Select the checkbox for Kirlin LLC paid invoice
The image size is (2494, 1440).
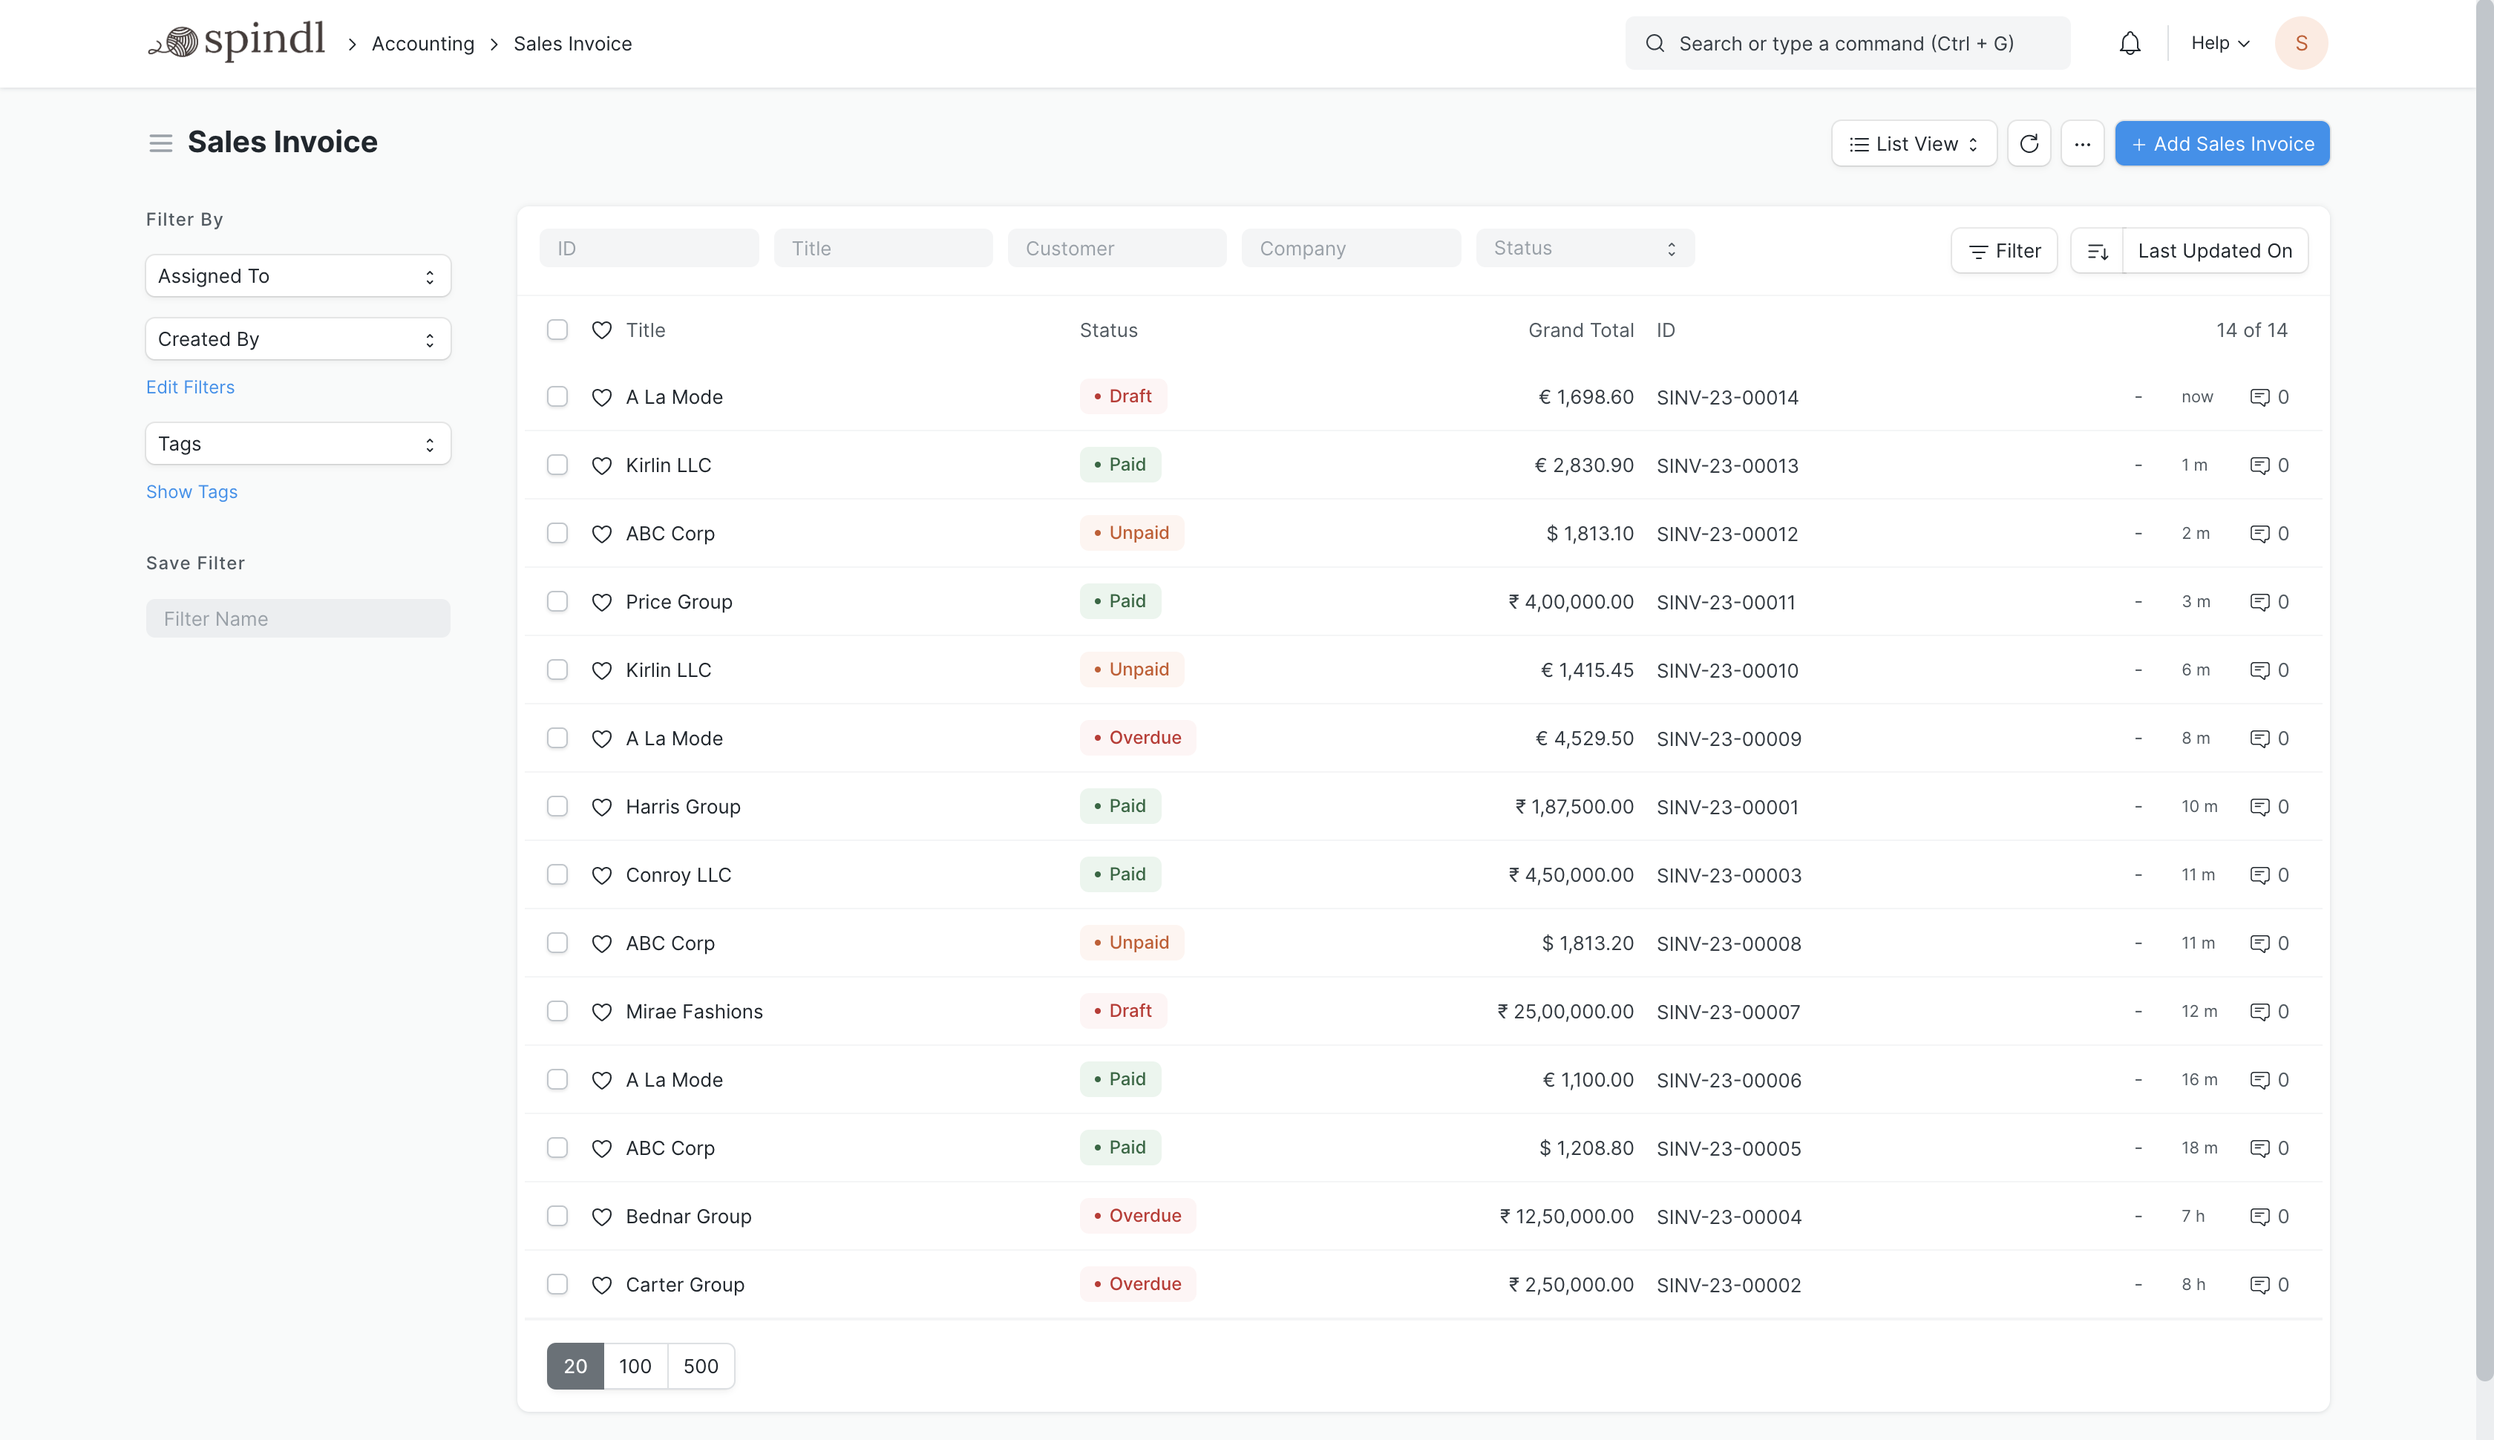pos(557,464)
